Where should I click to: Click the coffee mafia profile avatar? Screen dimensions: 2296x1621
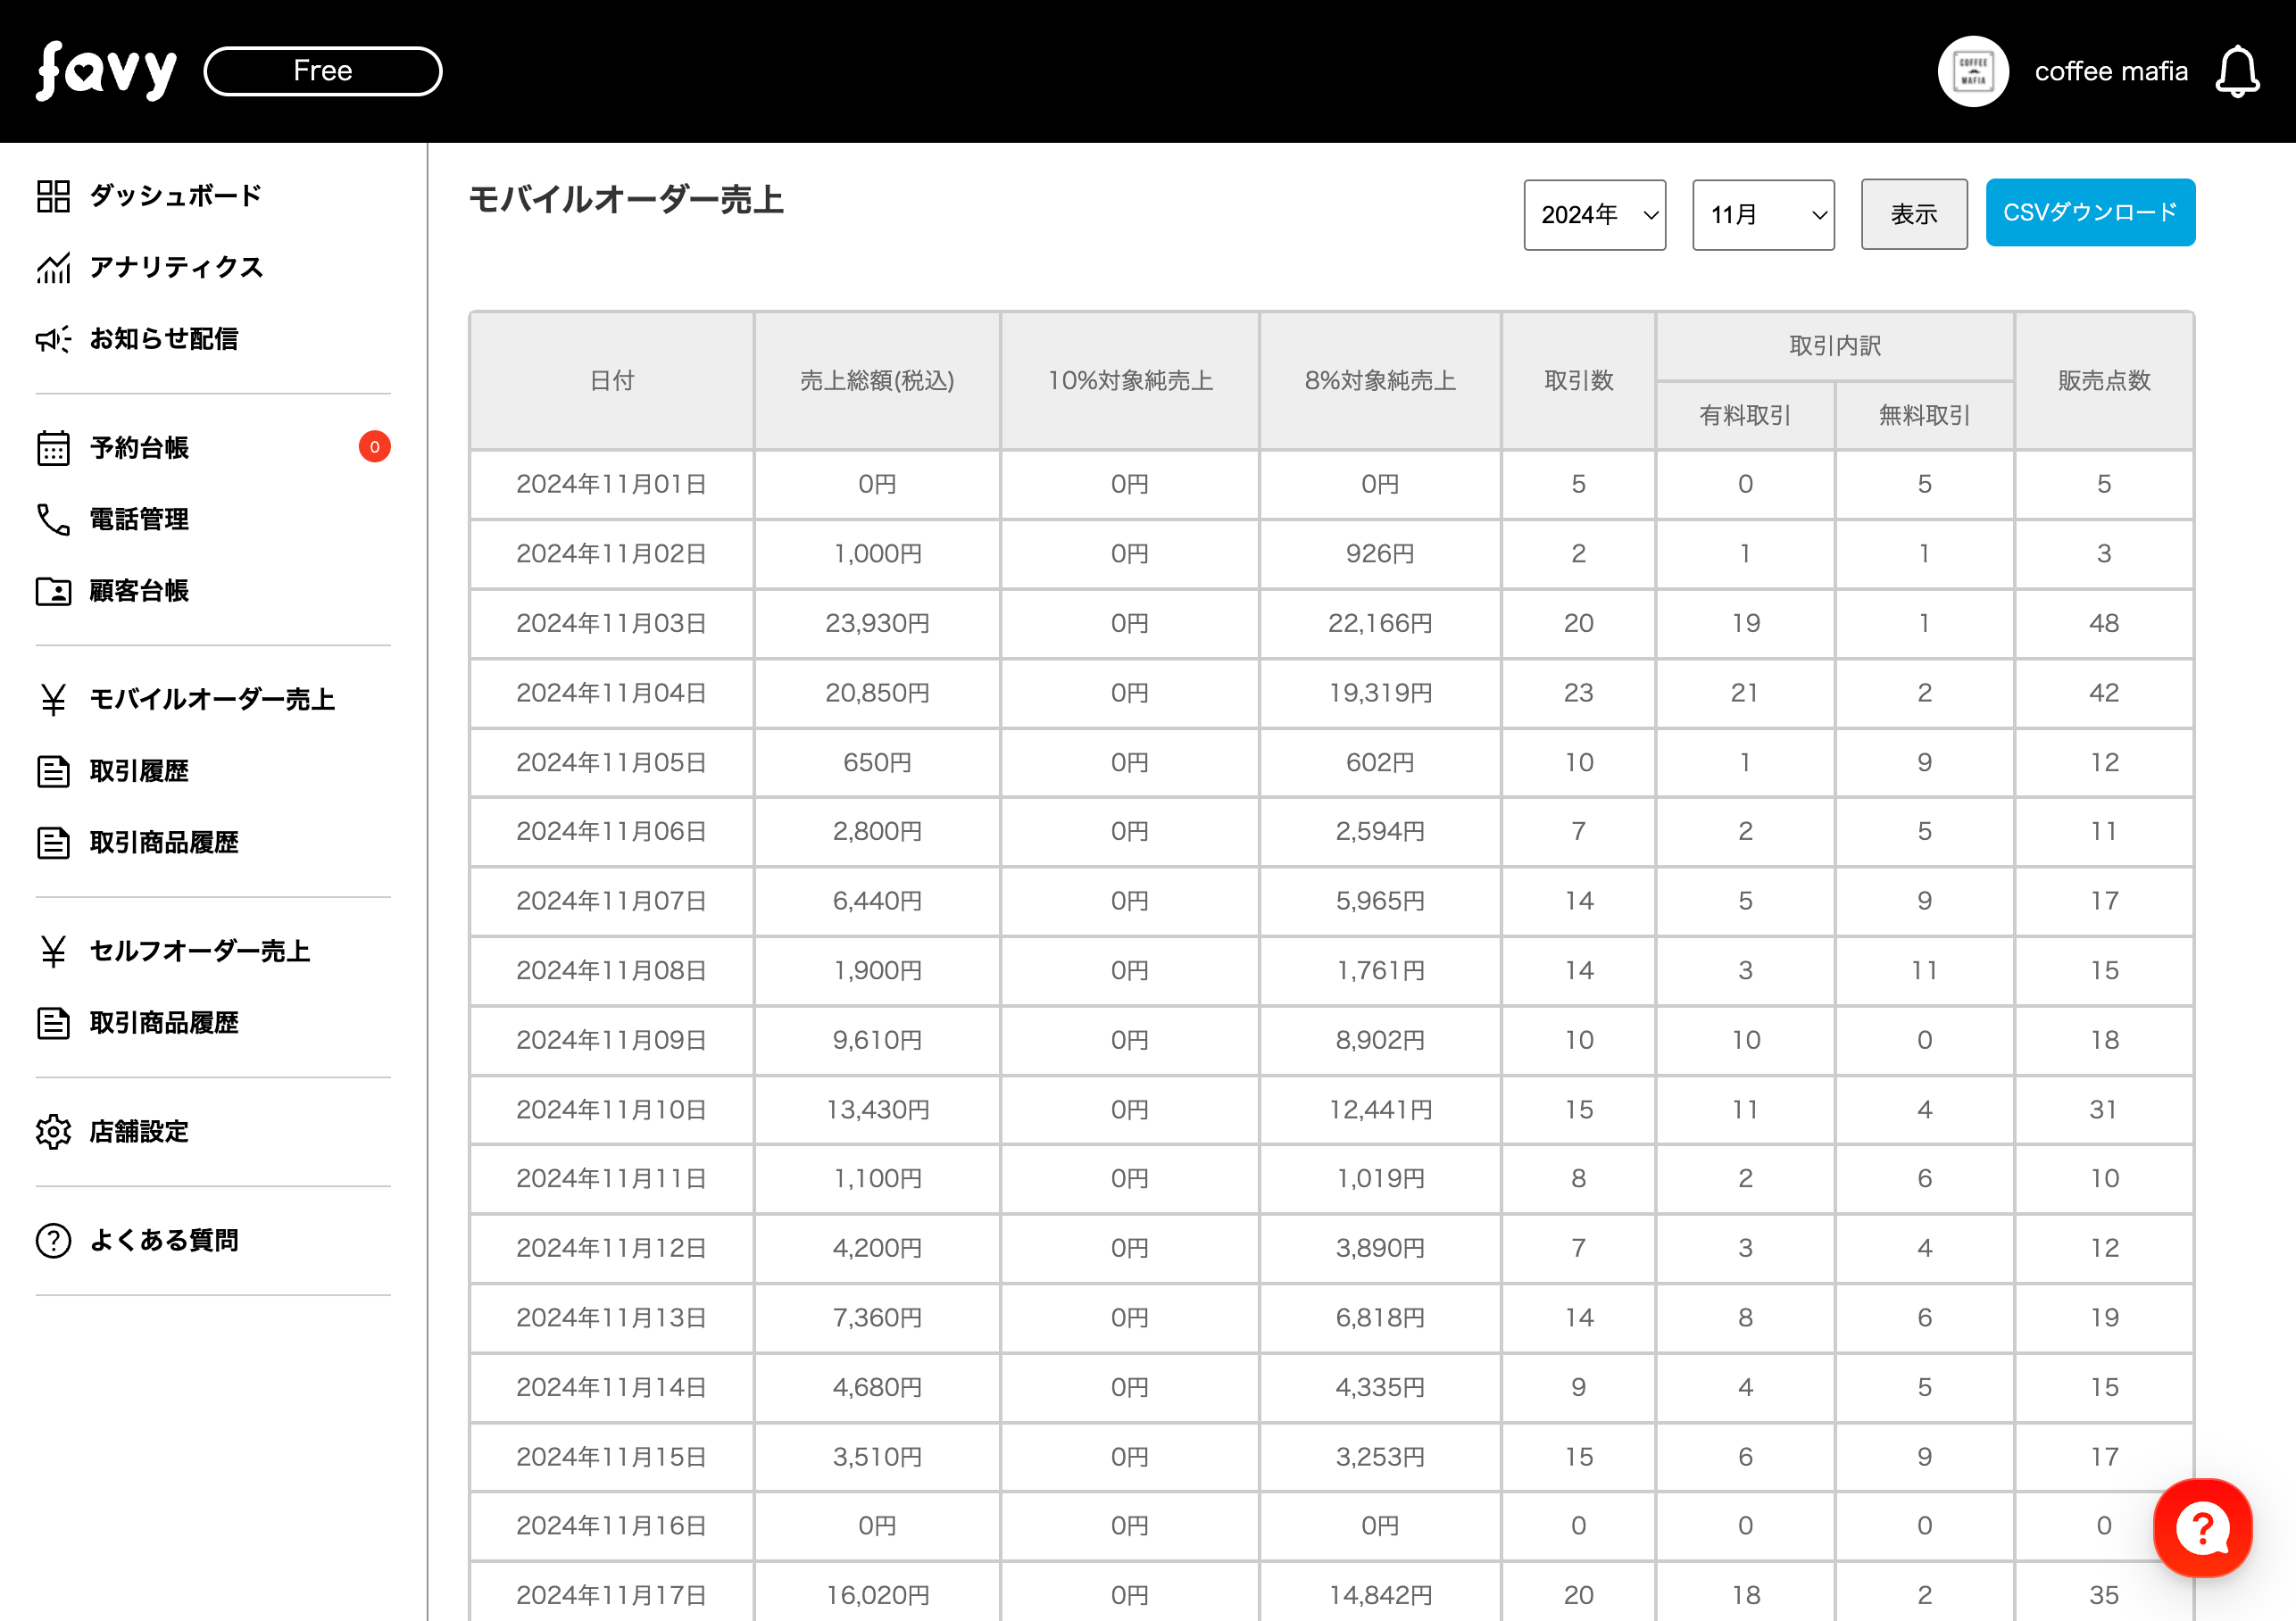(x=1972, y=72)
